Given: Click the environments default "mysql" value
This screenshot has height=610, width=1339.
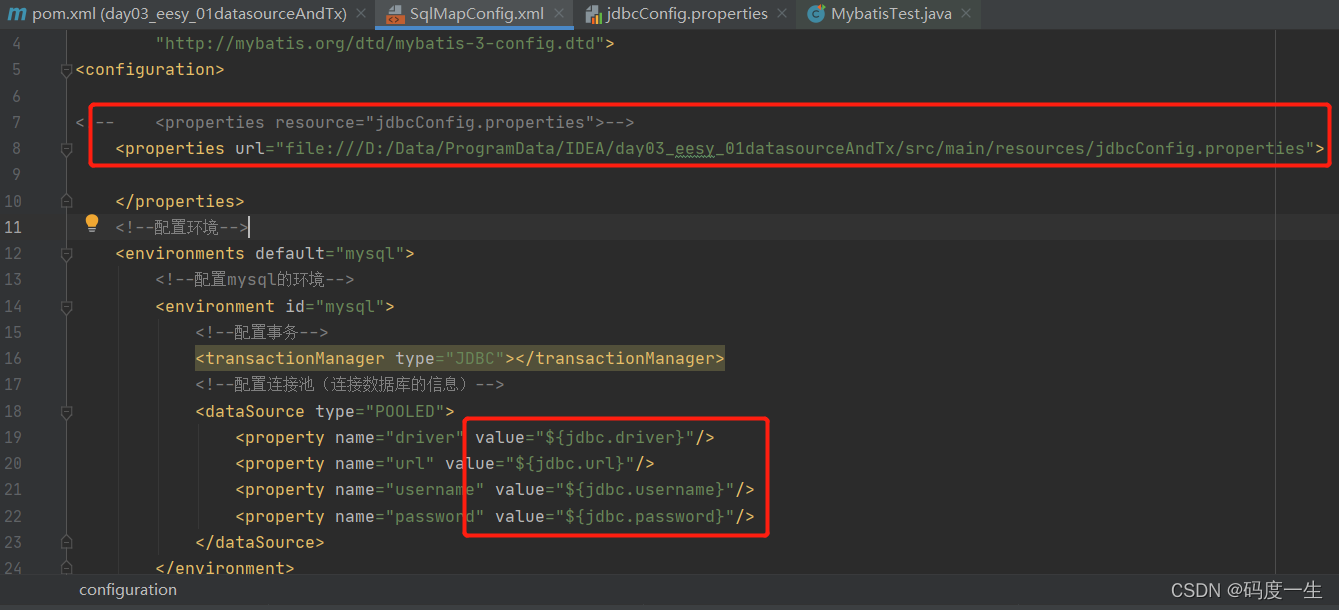Looking at the screenshot, I should coord(370,253).
